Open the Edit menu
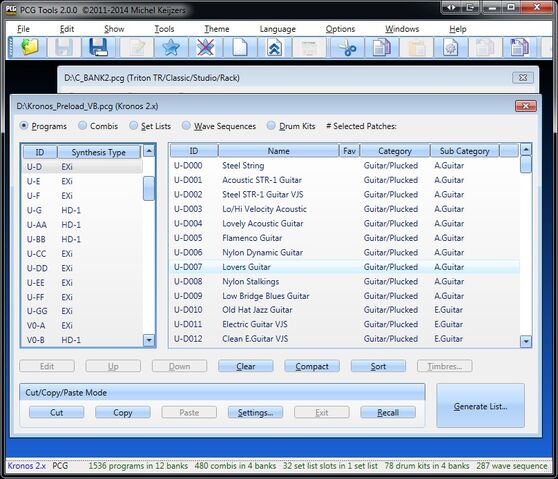The height and width of the screenshot is (479, 558). pyautogui.click(x=67, y=29)
